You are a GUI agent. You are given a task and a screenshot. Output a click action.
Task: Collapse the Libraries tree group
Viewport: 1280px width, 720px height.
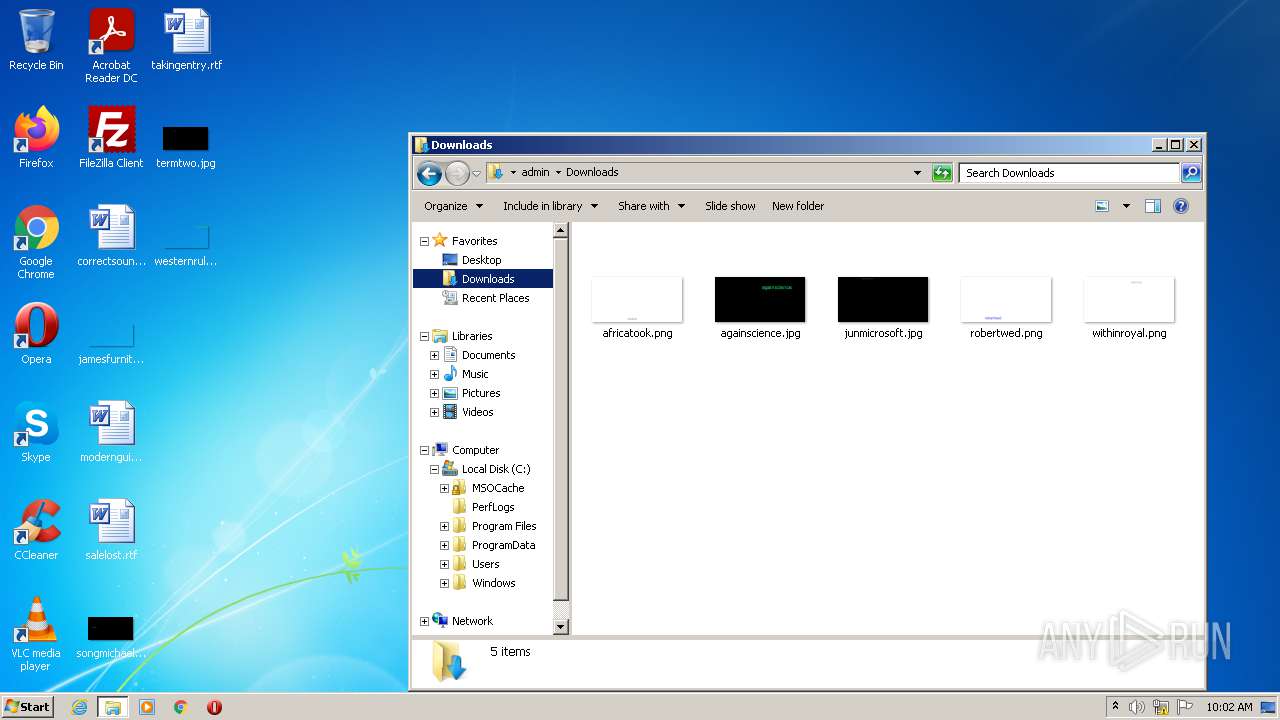(x=424, y=336)
